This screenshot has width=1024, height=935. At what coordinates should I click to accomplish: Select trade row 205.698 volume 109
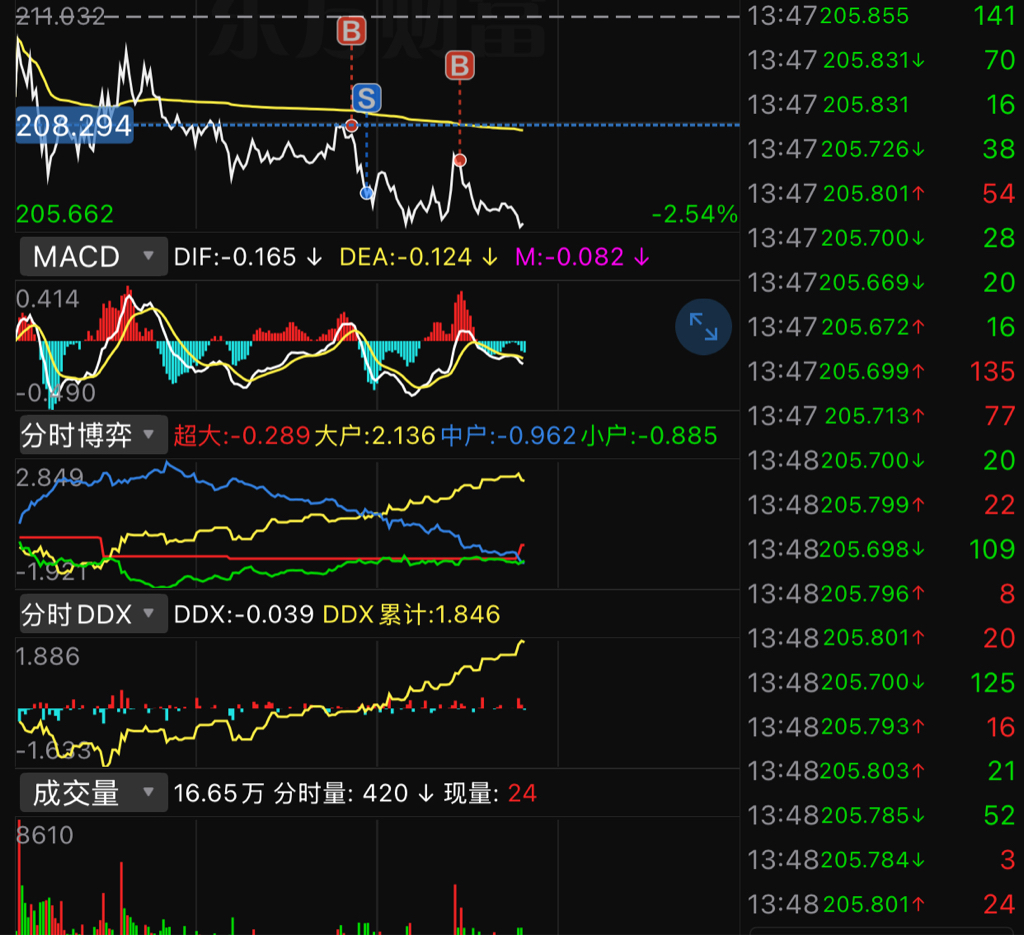tap(882, 549)
